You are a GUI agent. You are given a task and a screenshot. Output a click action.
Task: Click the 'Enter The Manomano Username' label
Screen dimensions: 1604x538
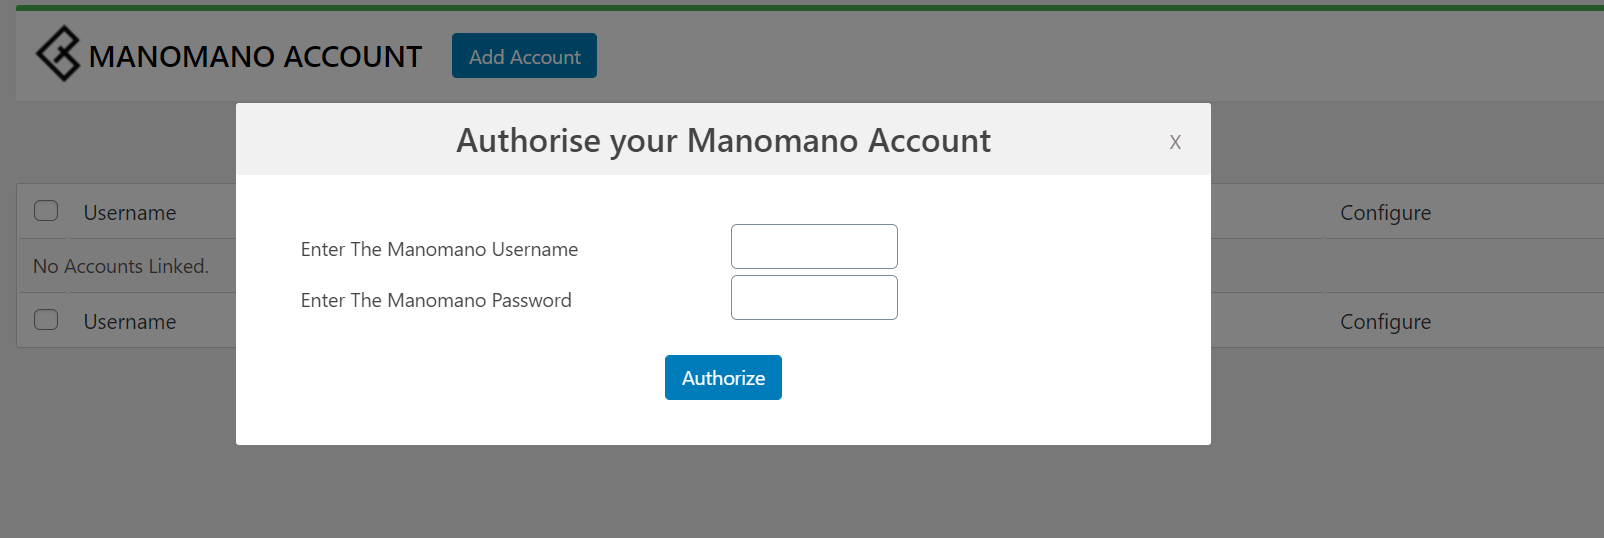click(439, 250)
